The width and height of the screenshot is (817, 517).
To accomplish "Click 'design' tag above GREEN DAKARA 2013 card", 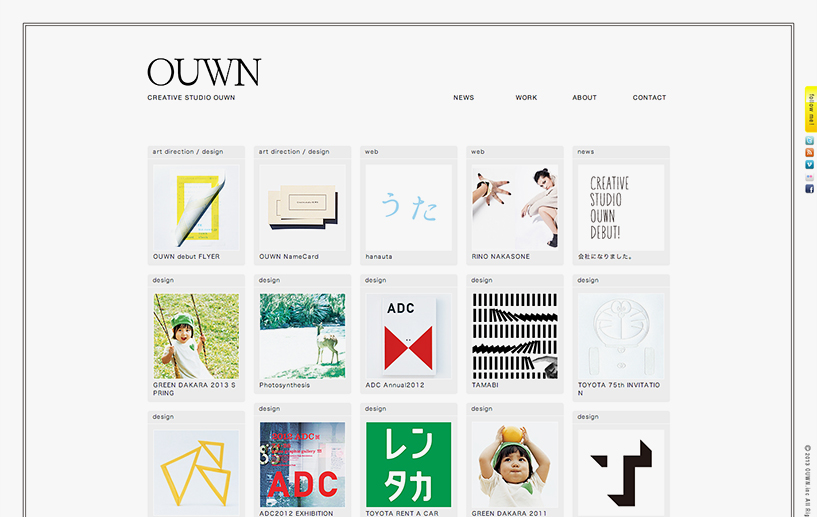I will click(163, 280).
